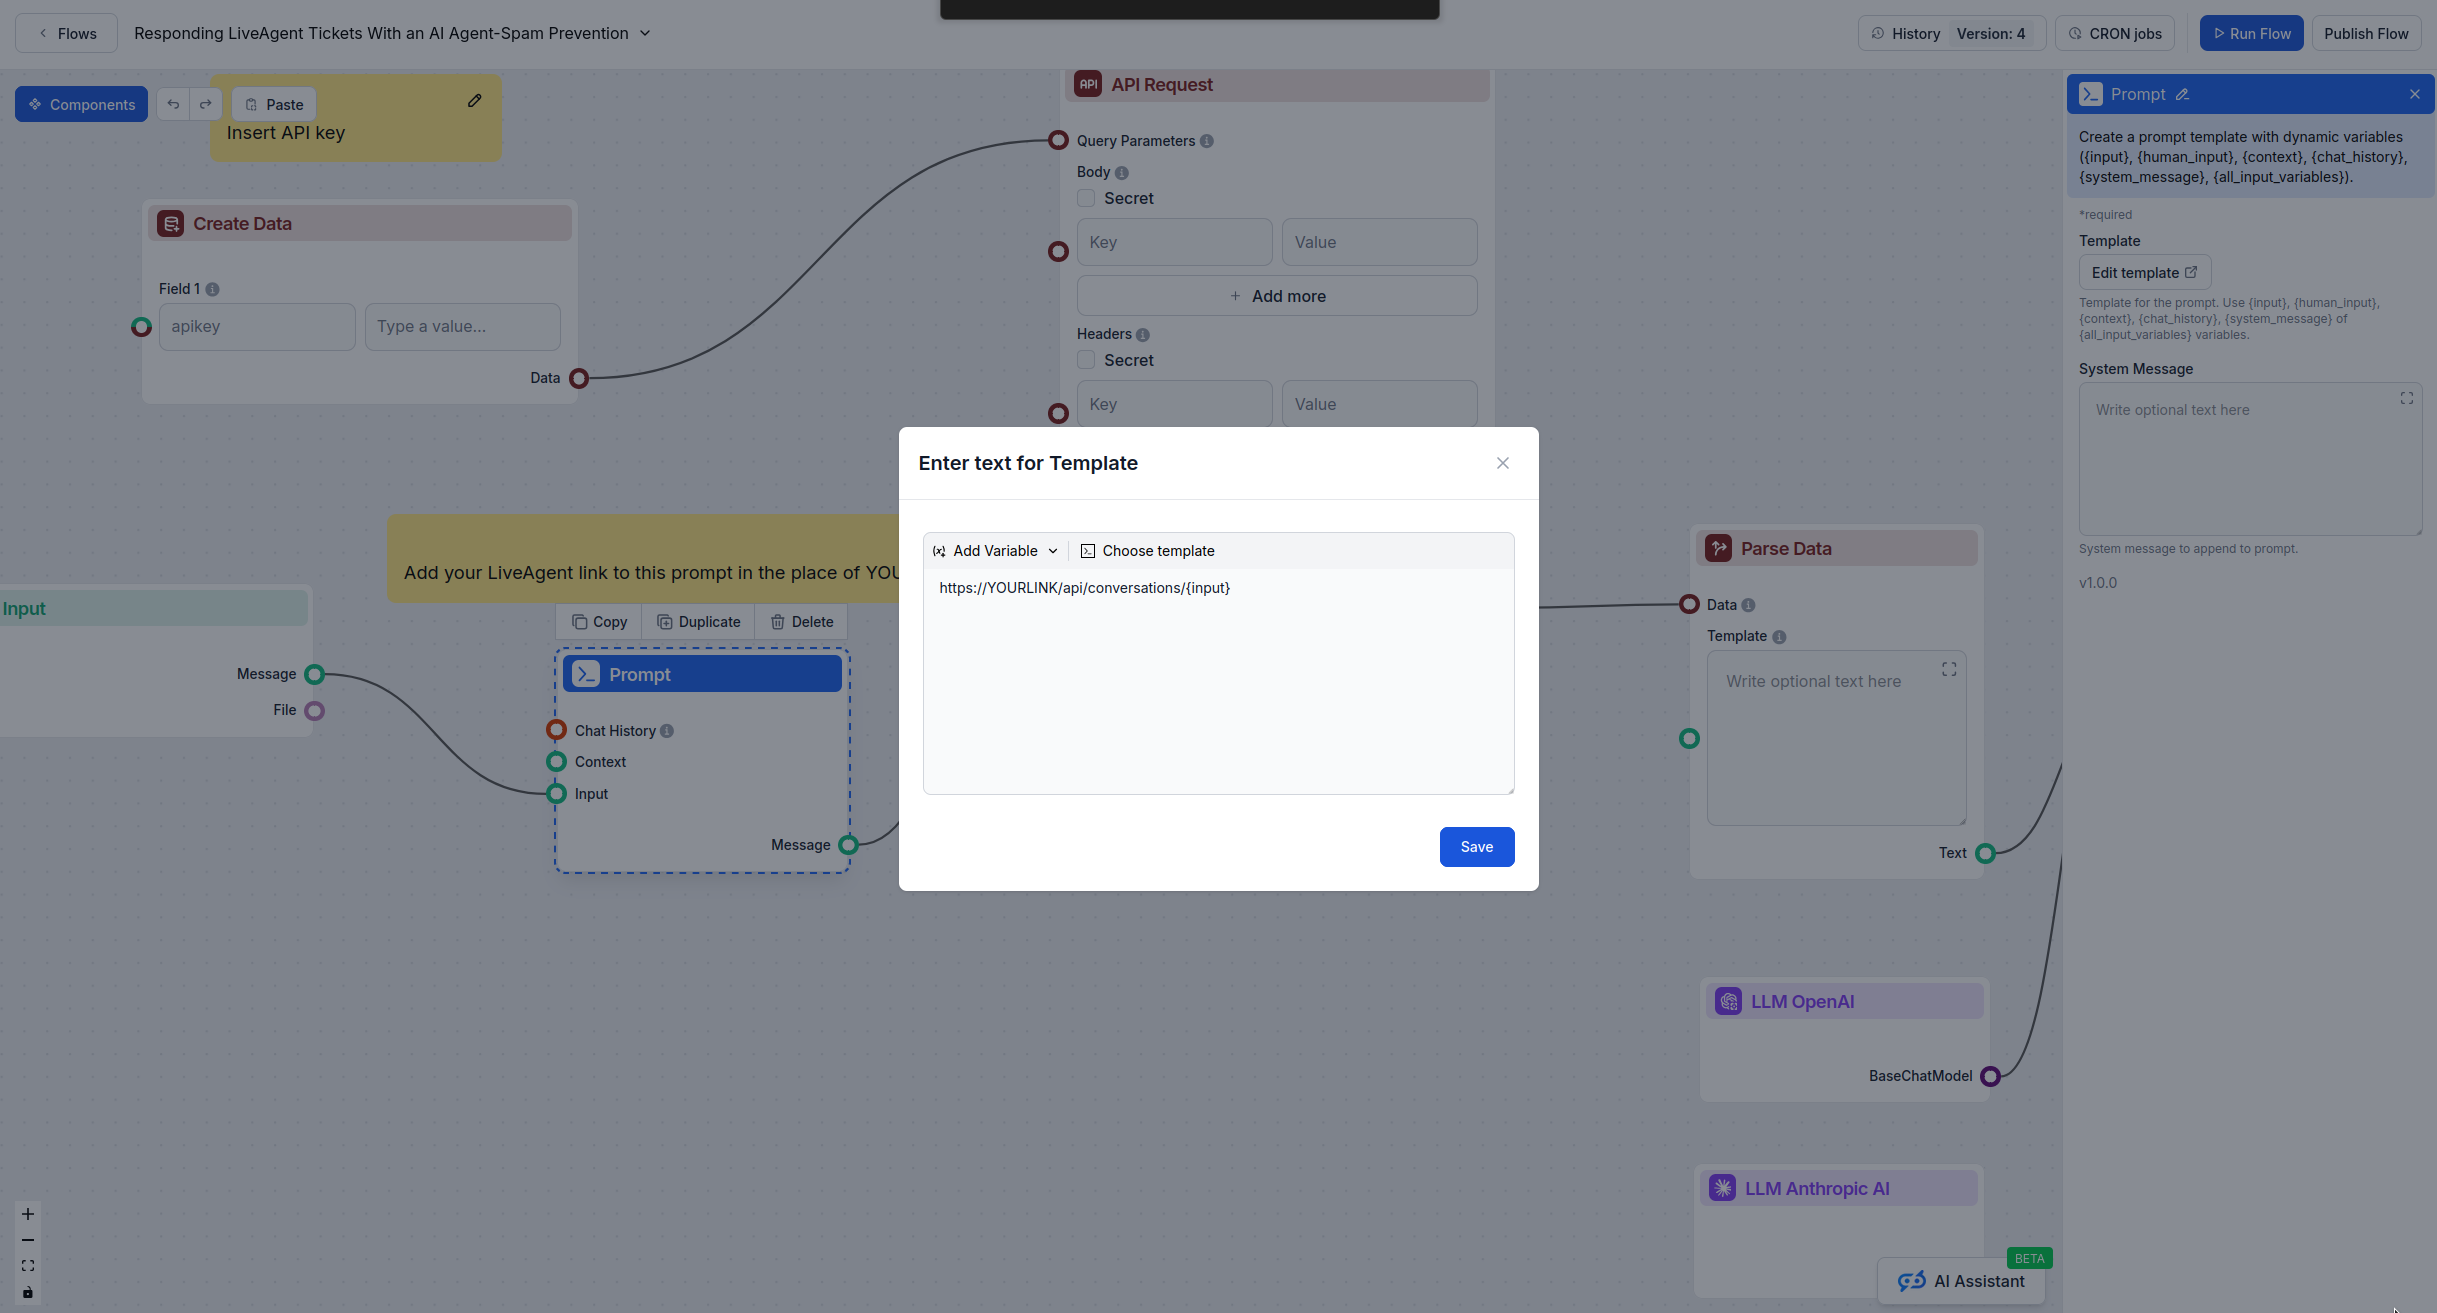Duplicate the Prompt node
Image resolution: width=2437 pixels, height=1313 pixels.
pyautogui.click(x=698, y=621)
